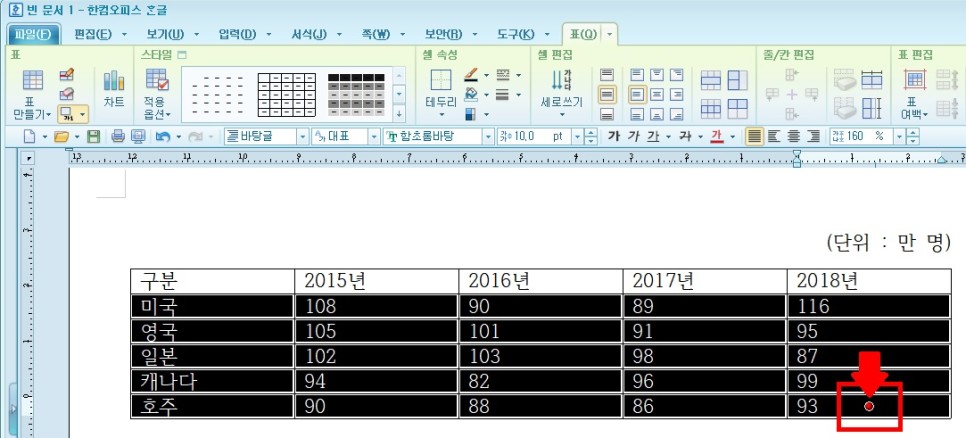Toggle italic 가 formatting
Image resolution: width=966 pixels, height=438 pixels.
[633, 137]
